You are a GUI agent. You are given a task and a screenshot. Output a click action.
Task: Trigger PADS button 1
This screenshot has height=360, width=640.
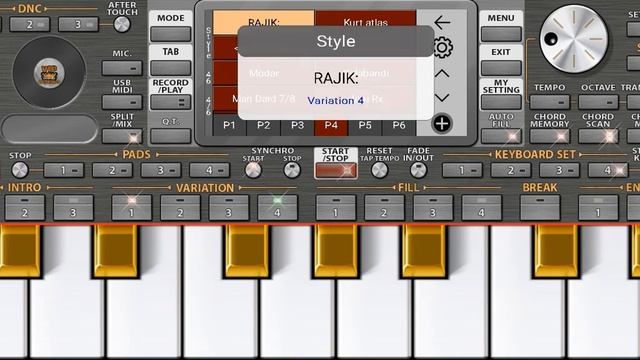64,170
